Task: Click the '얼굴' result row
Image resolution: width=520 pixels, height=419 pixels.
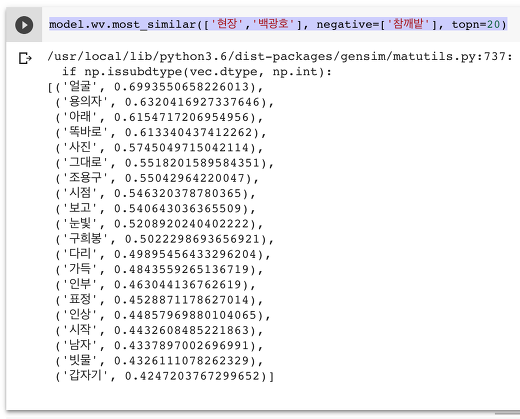Action: [x=155, y=87]
